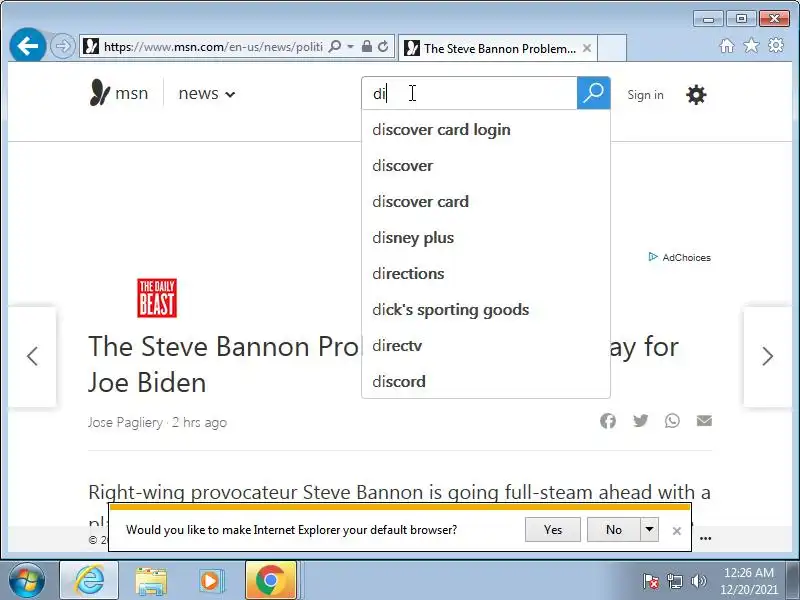Choose suggestion 'dick's sporting goods'
Image resolution: width=800 pixels, height=600 pixels.
486,310
